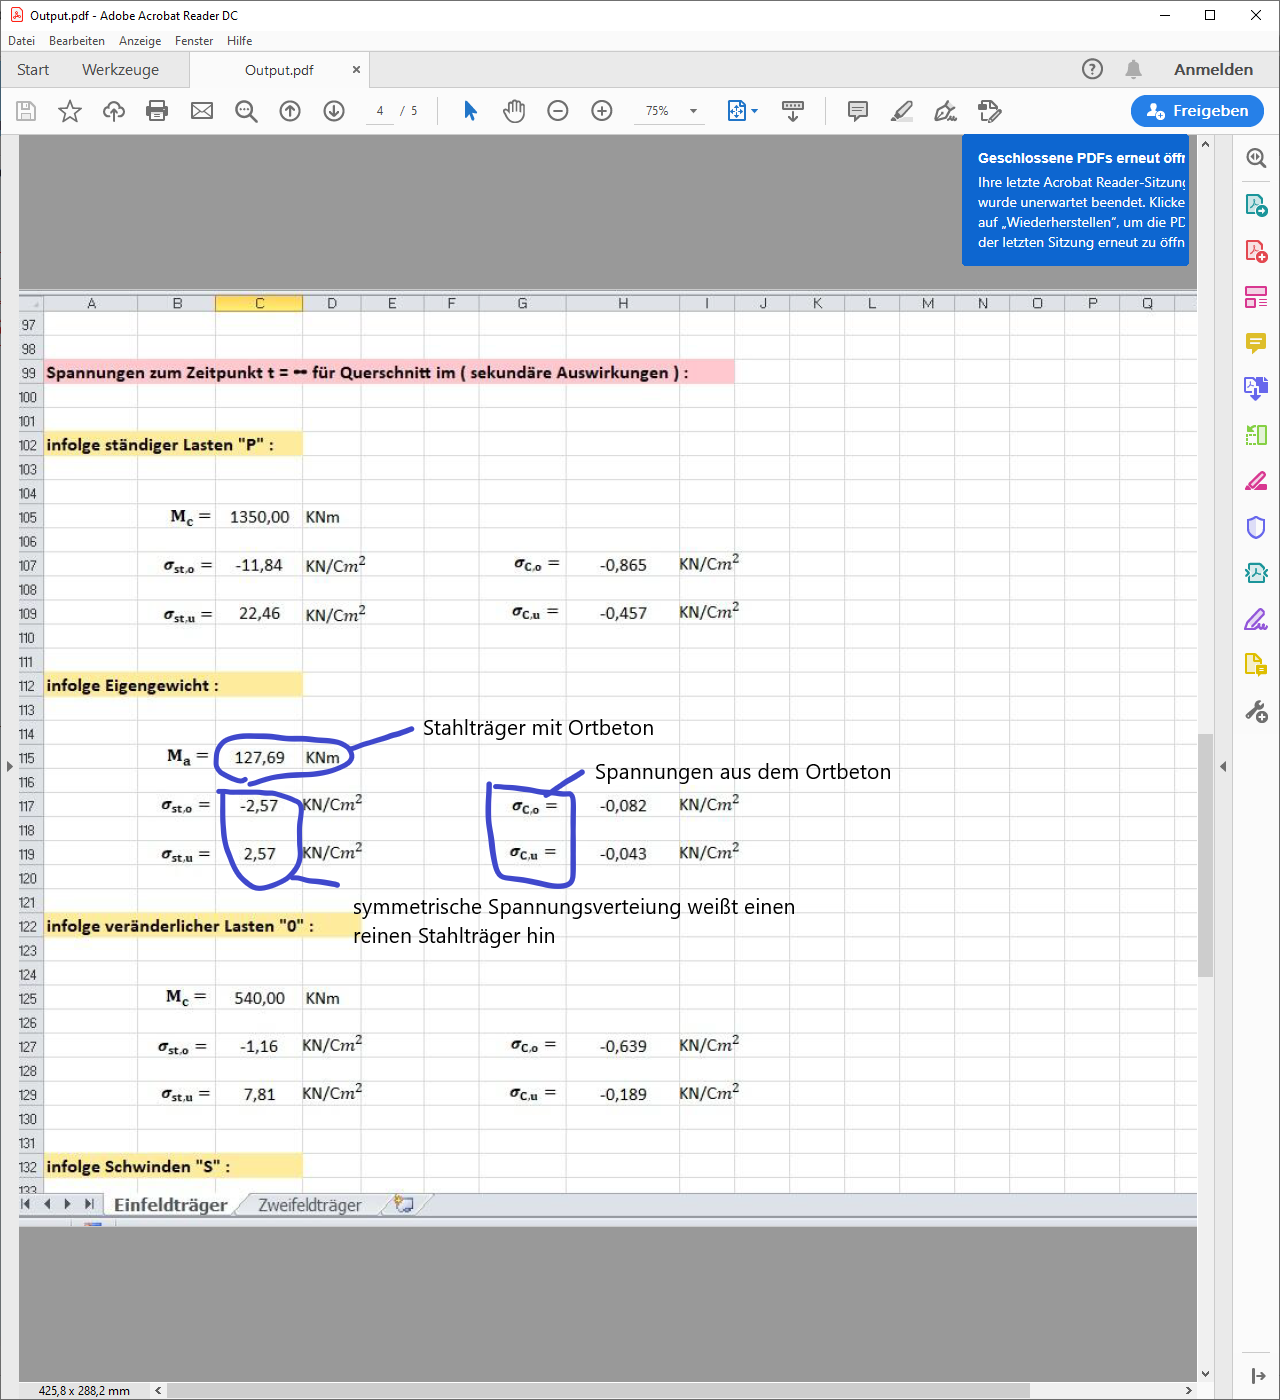Click Anmelden to sign in
The image size is (1280, 1400).
(x=1213, y=70)
